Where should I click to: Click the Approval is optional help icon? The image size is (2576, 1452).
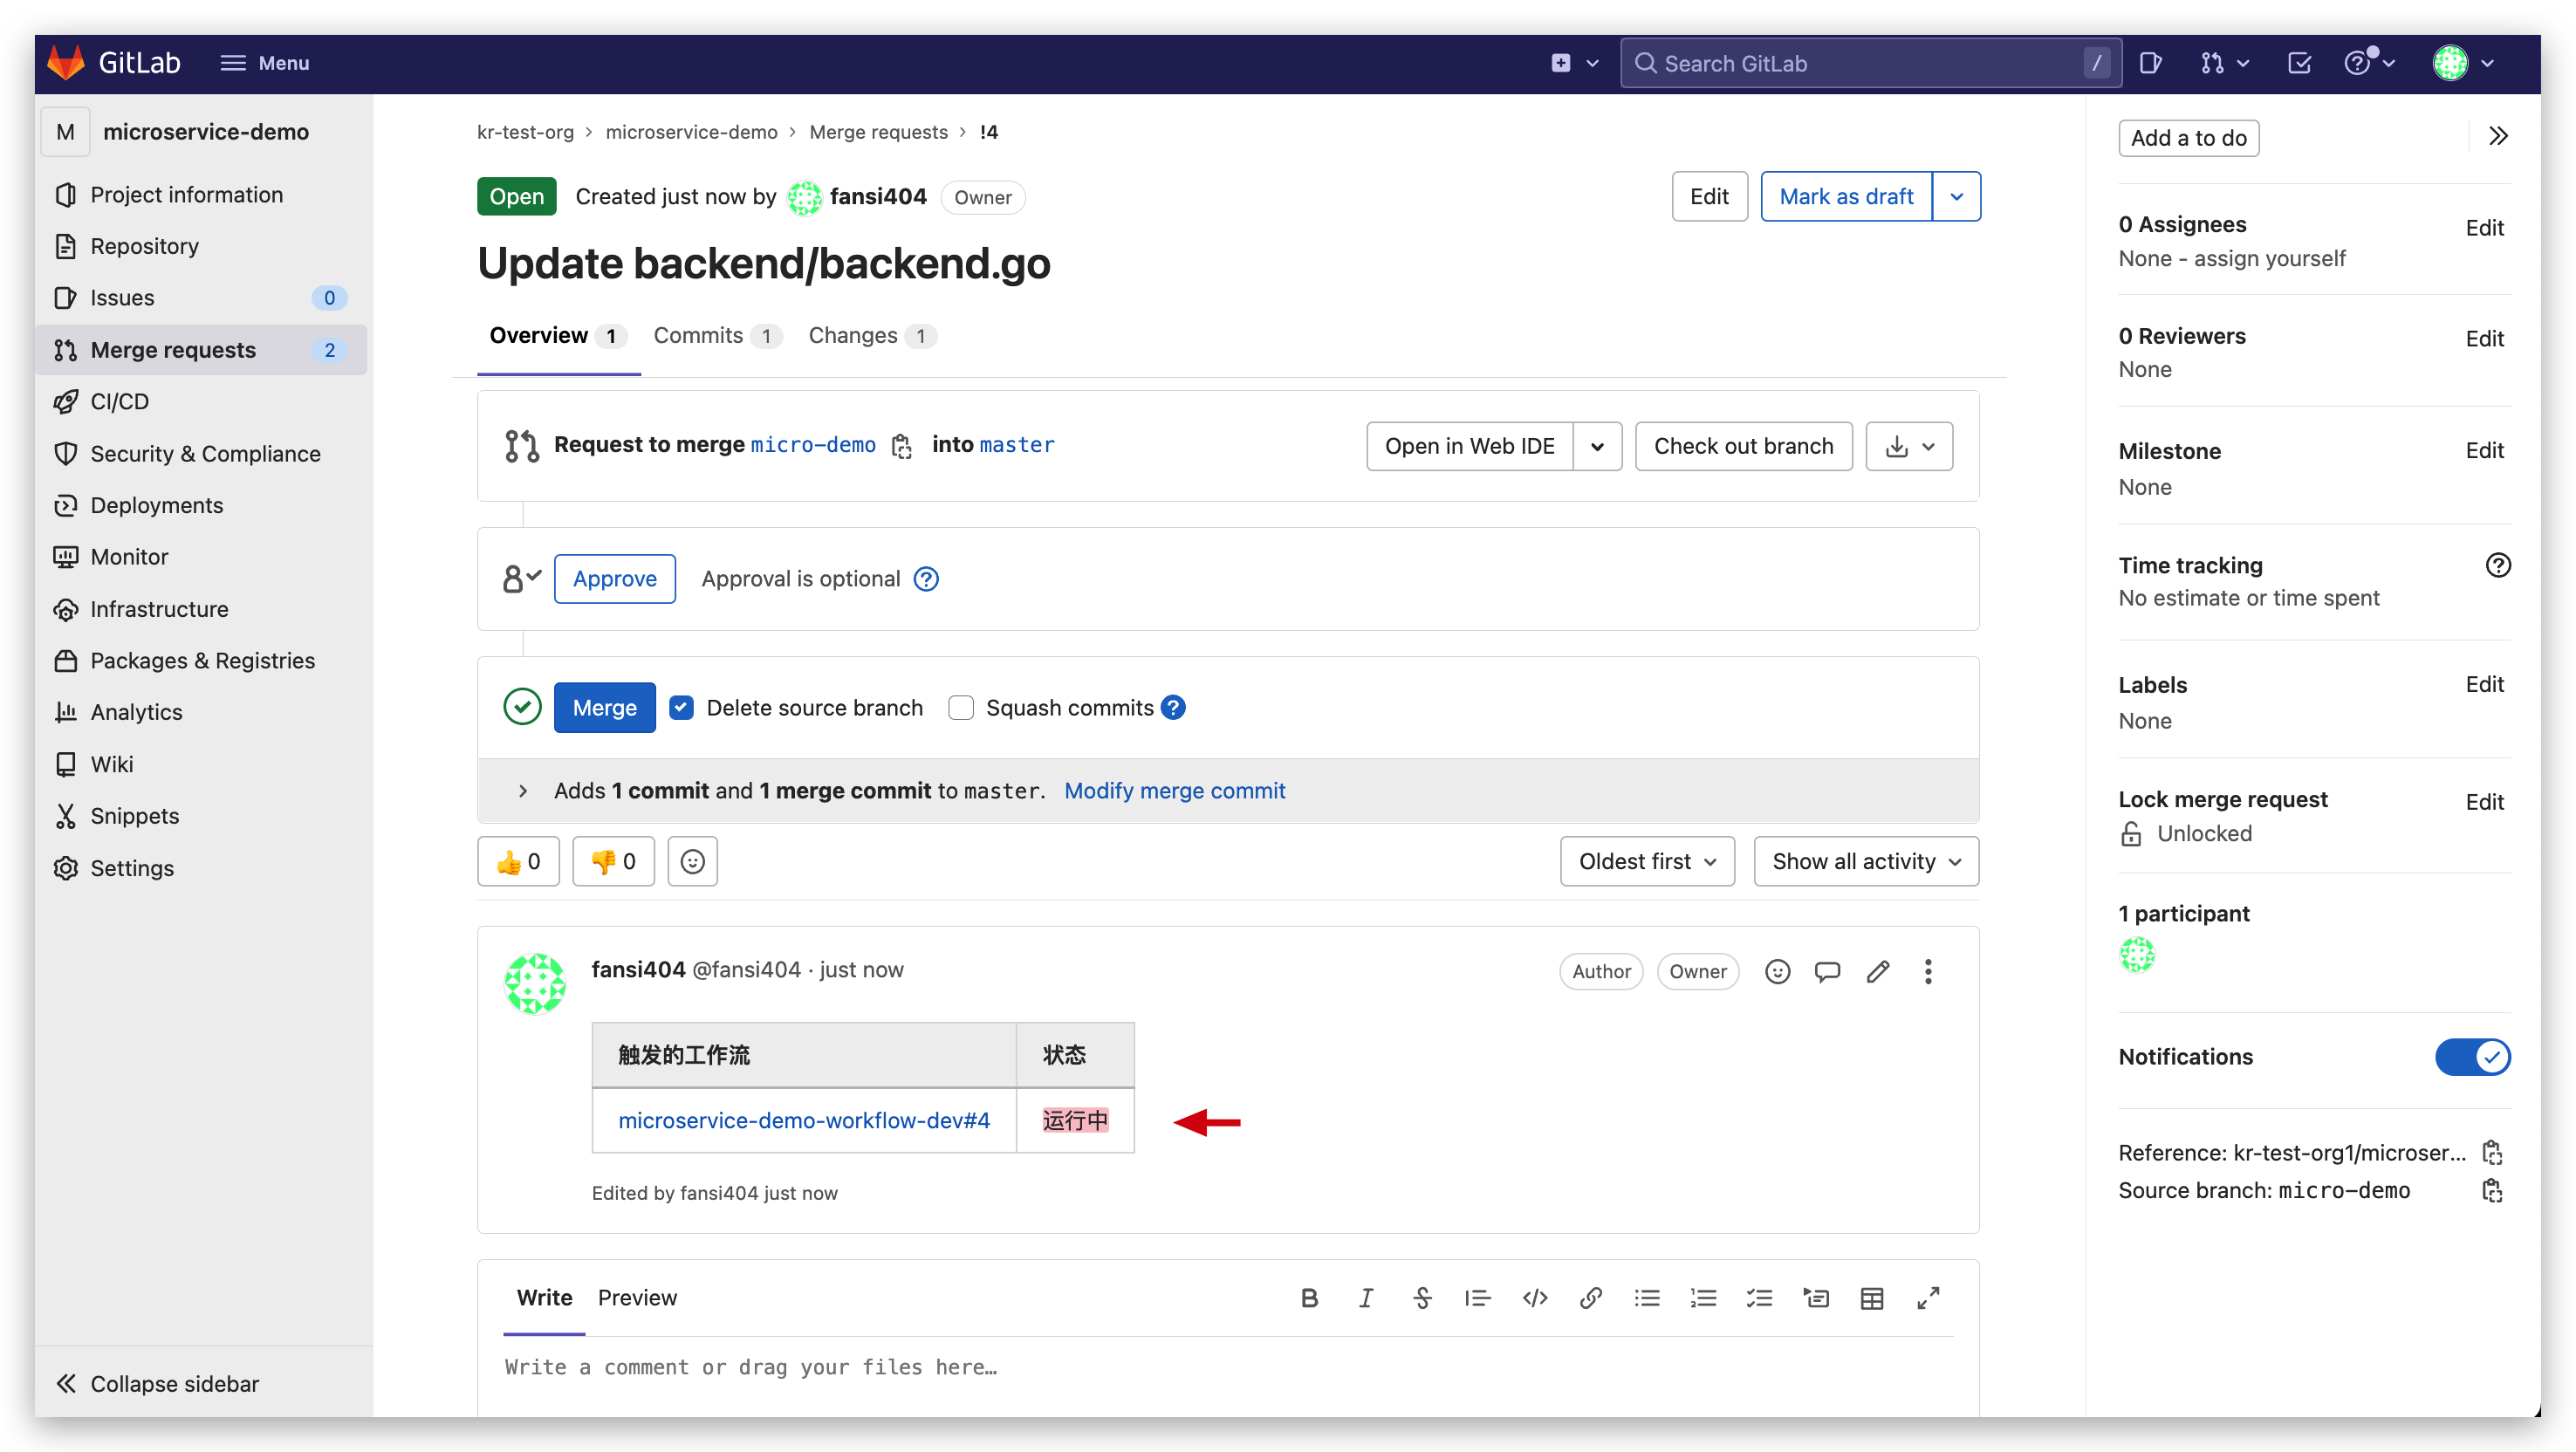[926, 579]
